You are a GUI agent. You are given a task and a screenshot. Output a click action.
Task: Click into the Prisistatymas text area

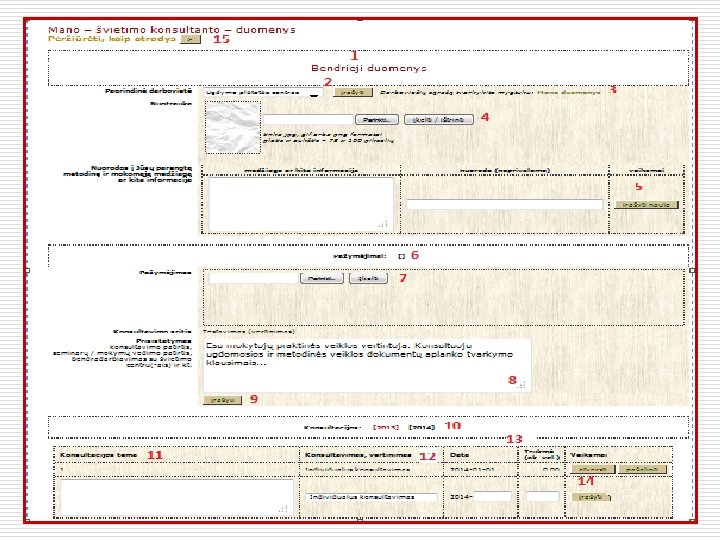coord(367,366)
